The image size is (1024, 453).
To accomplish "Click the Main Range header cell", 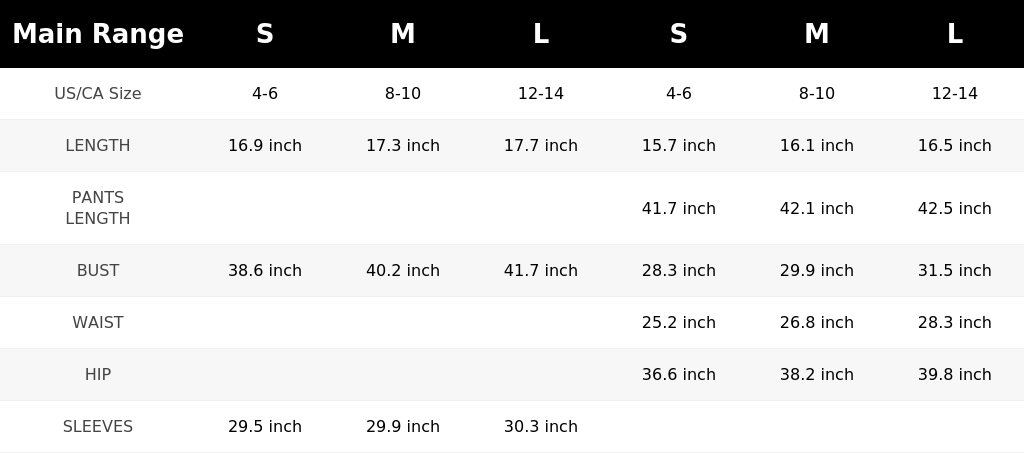I will pos(98,34).
